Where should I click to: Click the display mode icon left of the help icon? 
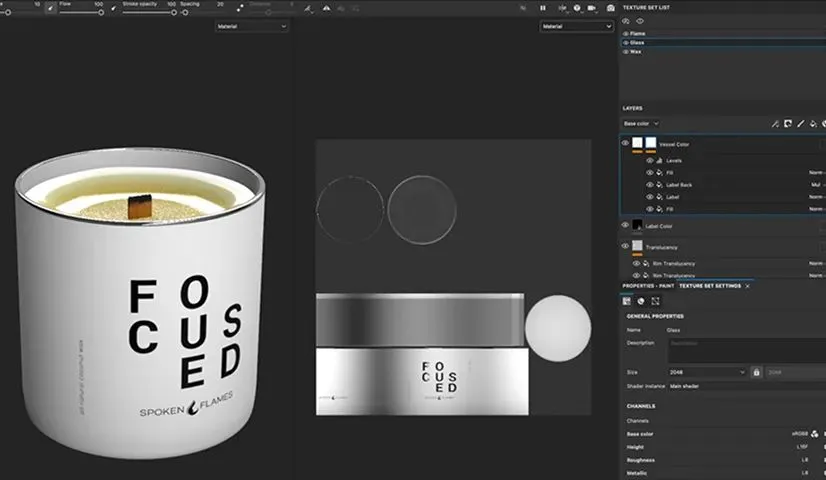click(x=562, y=8)
